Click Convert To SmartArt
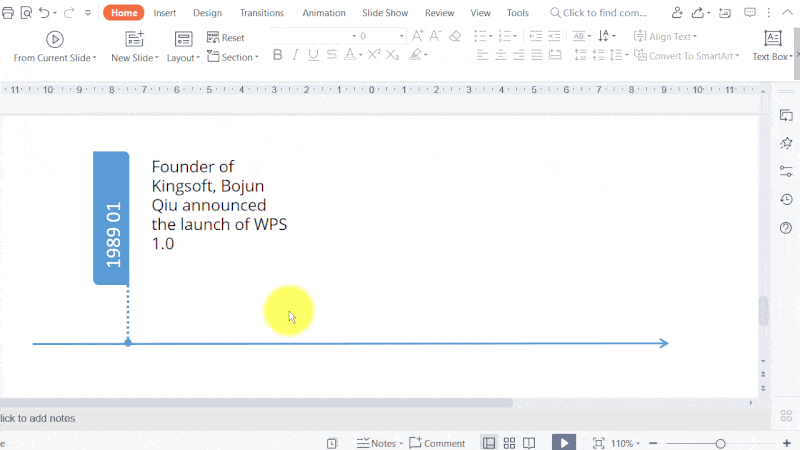Screen dimensions: 800x450 click(686, 56)
